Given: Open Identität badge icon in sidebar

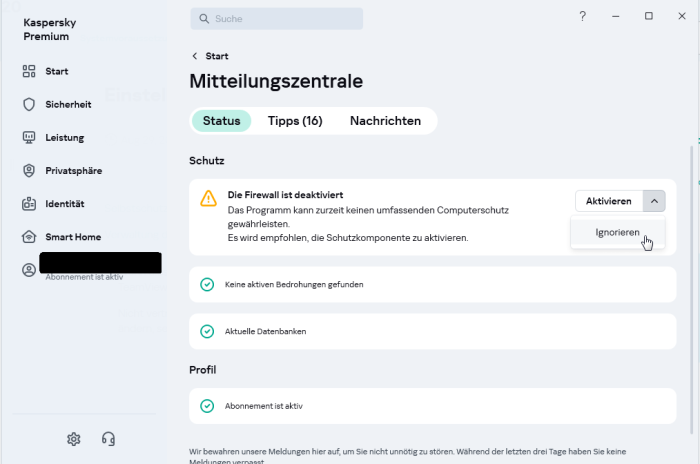Looking at the screenshot, I should click(x=29, y=204).
